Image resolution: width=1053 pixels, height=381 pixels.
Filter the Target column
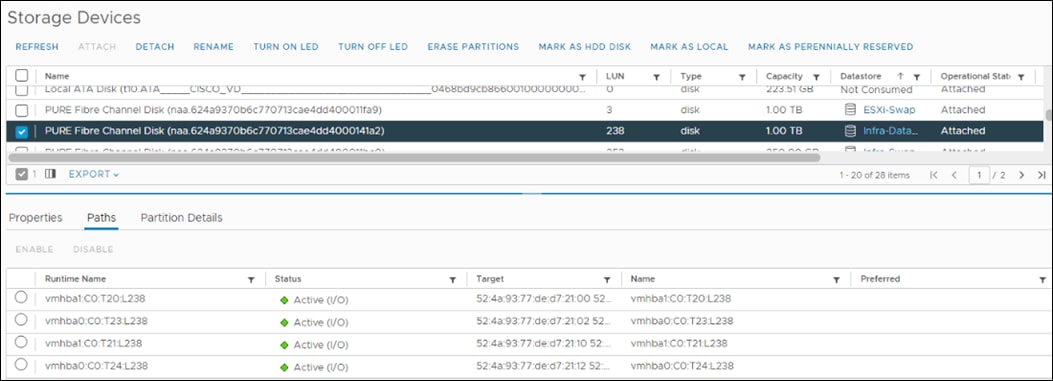tap(607, 279)
